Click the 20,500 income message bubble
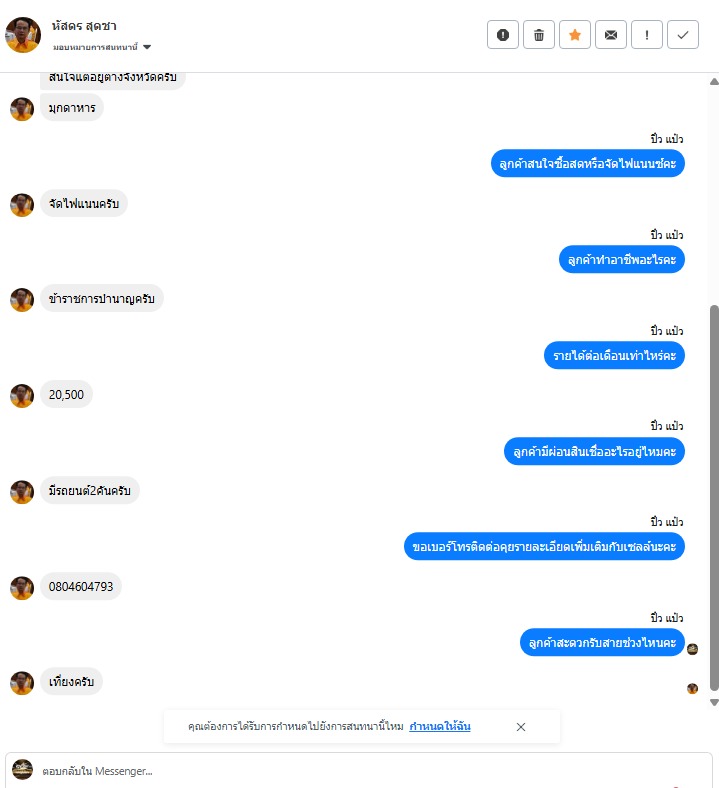 pos(66,395)
